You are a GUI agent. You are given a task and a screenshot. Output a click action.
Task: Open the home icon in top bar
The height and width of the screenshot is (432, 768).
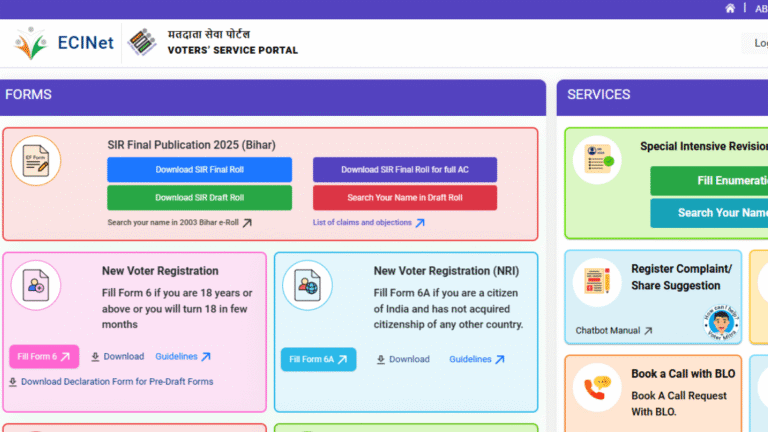tap(730, 8)
